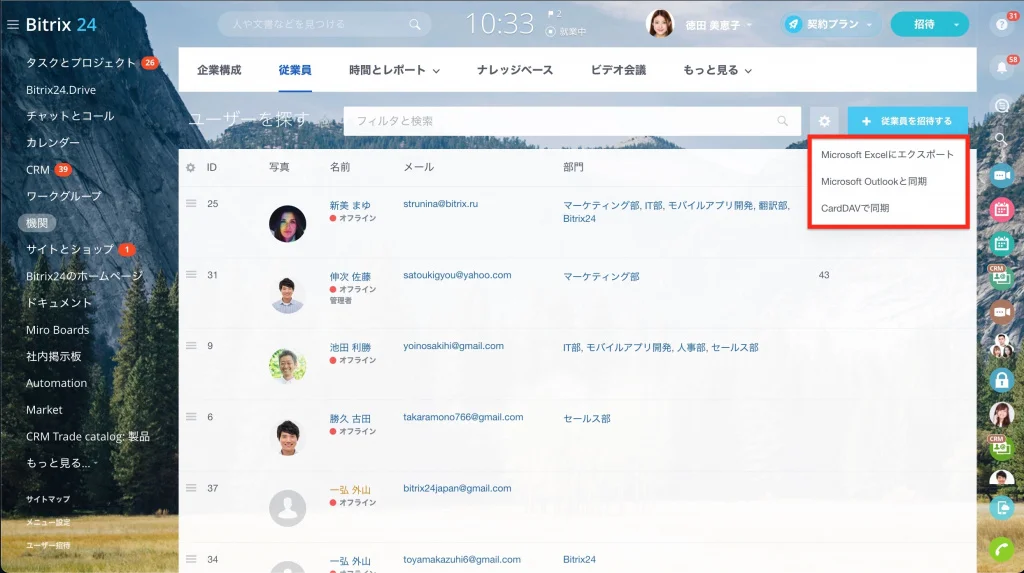Image resolution: width=1024 pixels, height=573 pixels.
Task: Open the ナレッジベース tab
Action: (515, 70)
